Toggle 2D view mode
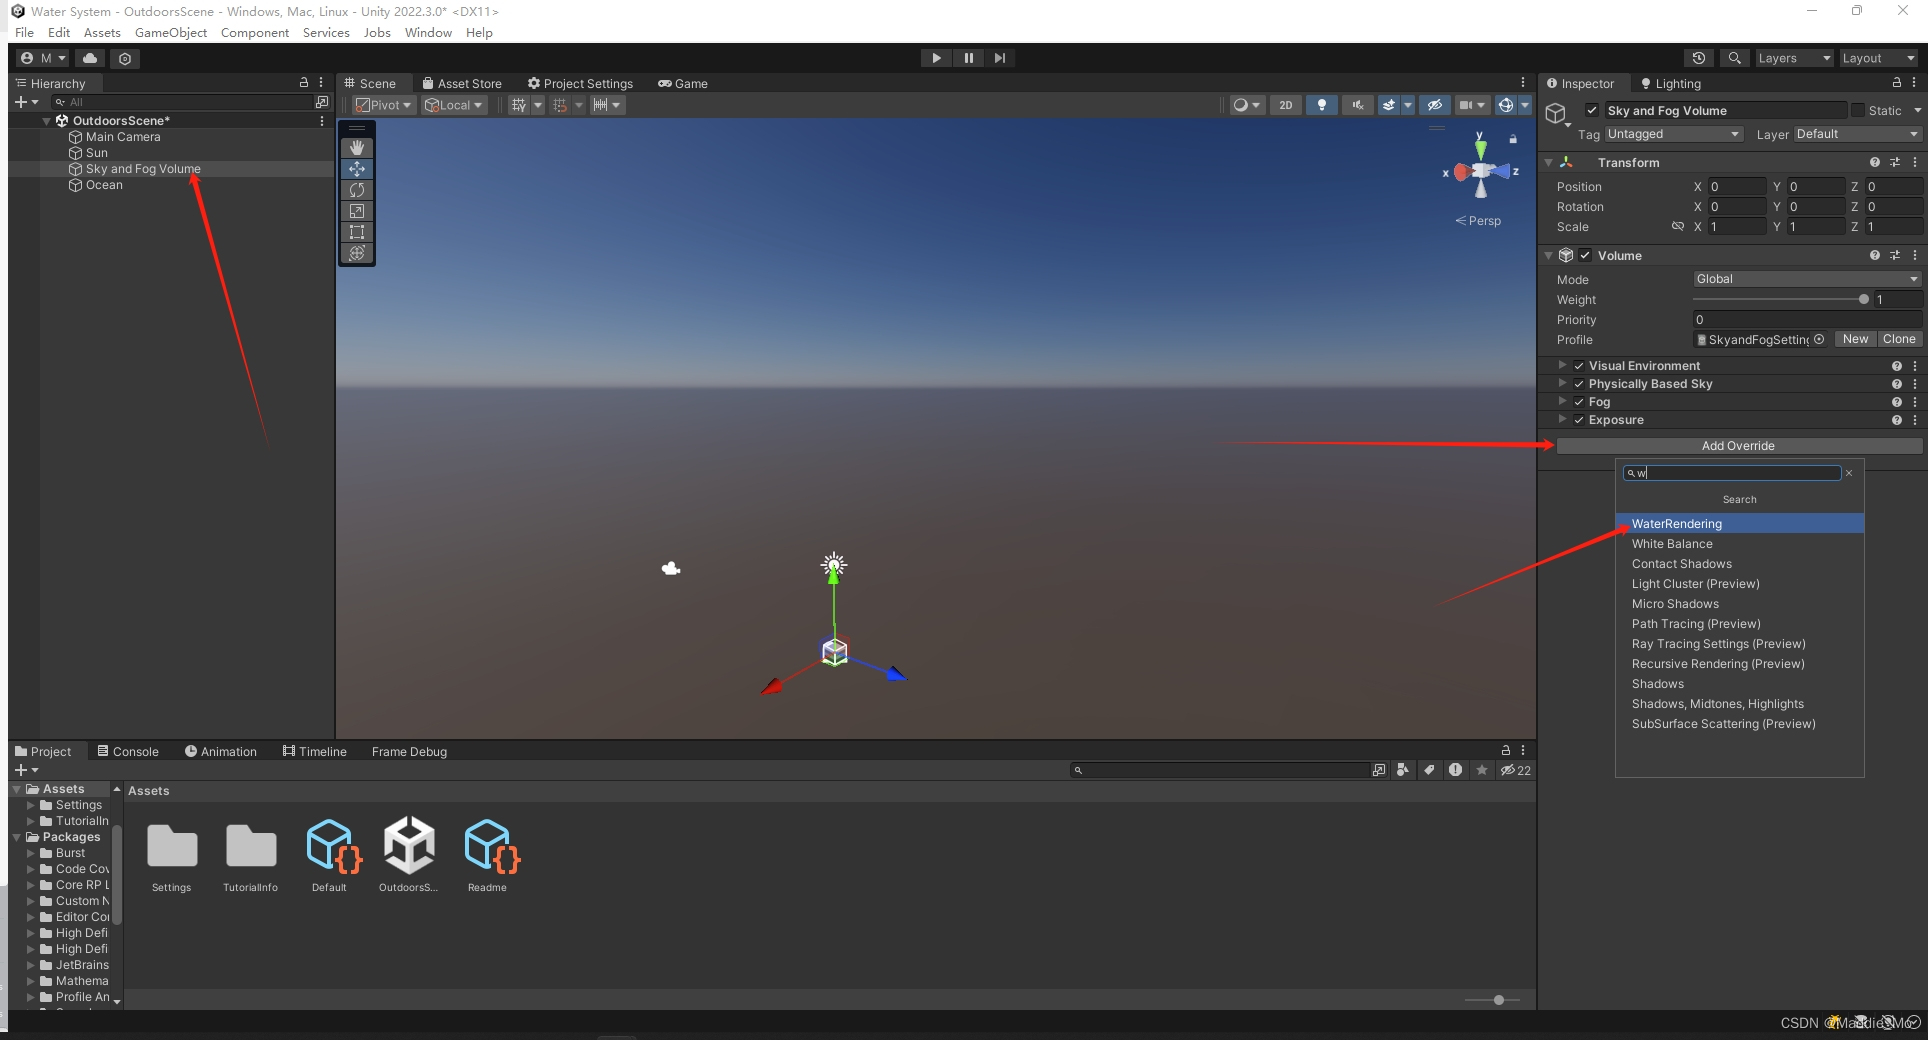 (x=1286, y=105)
